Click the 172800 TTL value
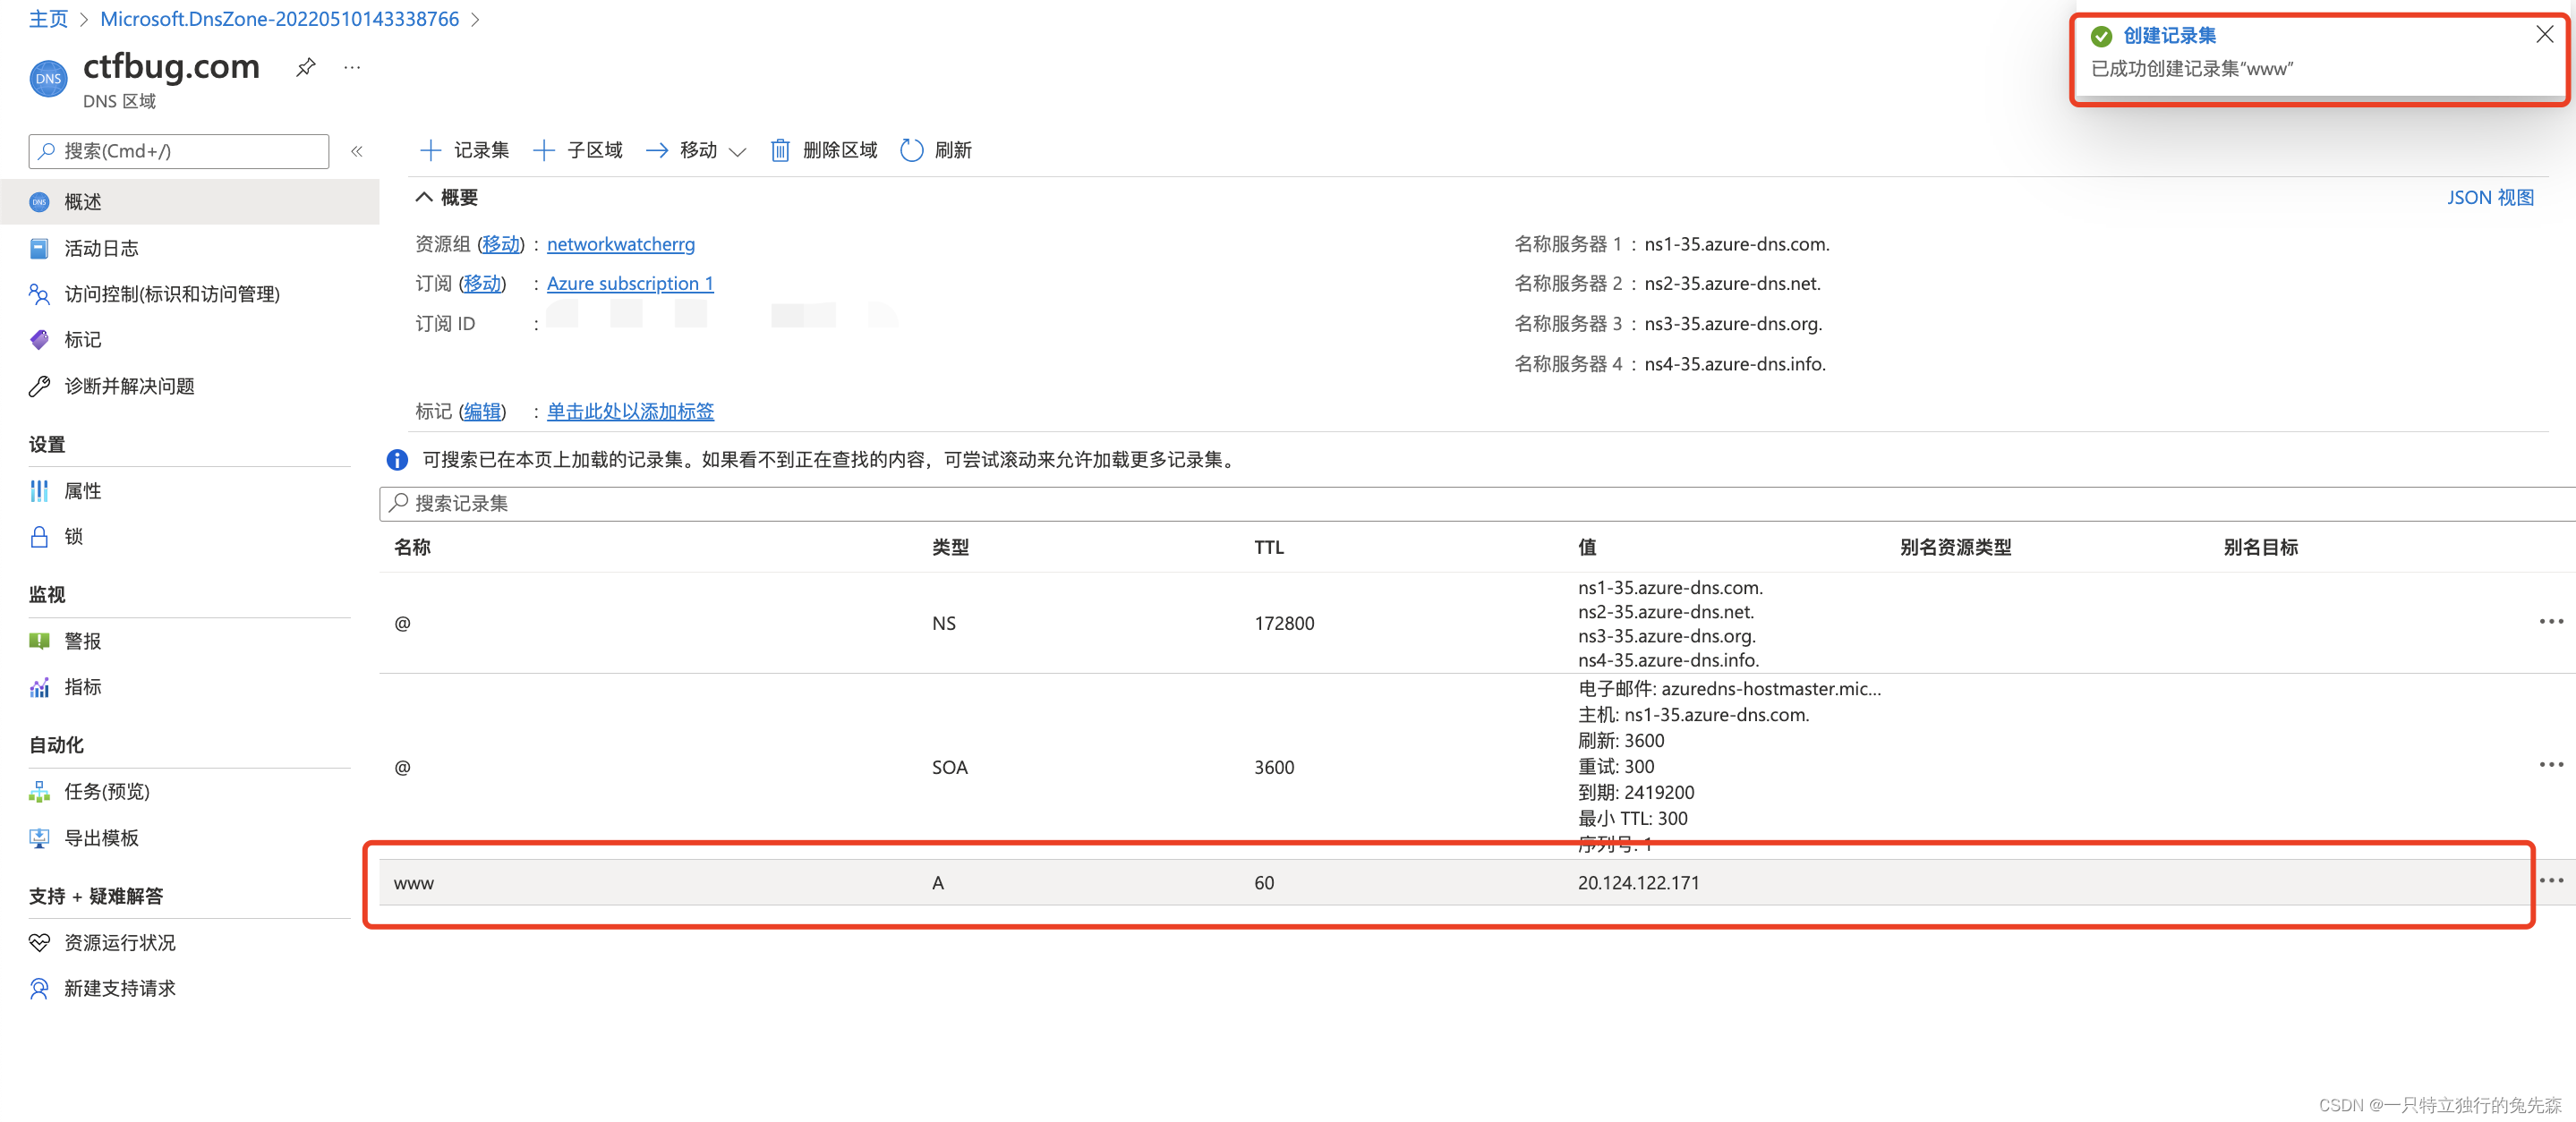 [x=1284, y=623]
